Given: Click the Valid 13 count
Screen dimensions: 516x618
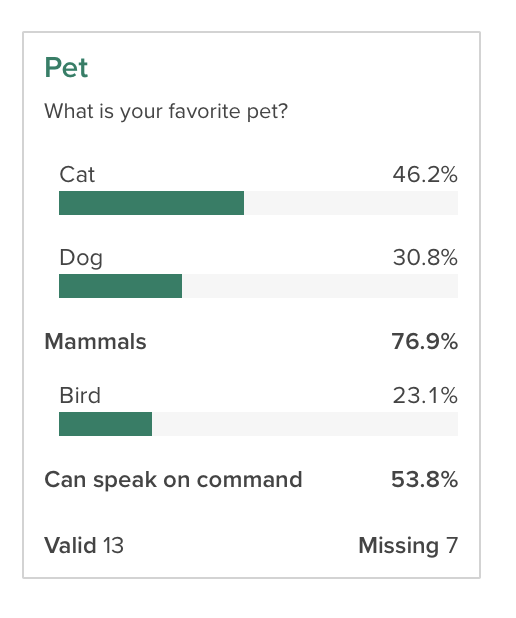Looking at the screenshot, I should [84, 545].
